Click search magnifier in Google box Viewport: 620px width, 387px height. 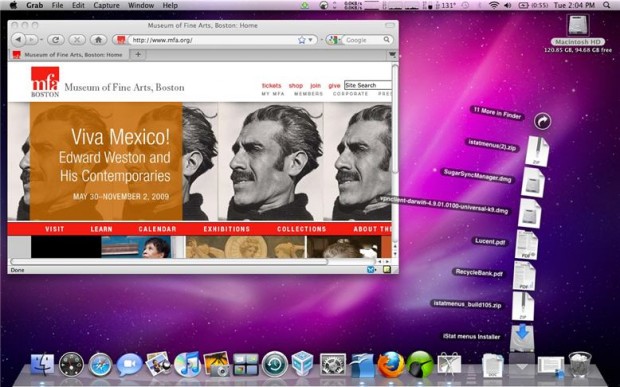pyautogui.click(x=387, y=40)
